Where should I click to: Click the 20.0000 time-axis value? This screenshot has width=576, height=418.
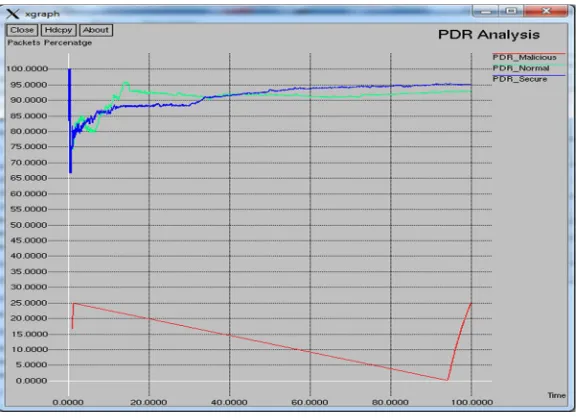[x=148, y=402]
